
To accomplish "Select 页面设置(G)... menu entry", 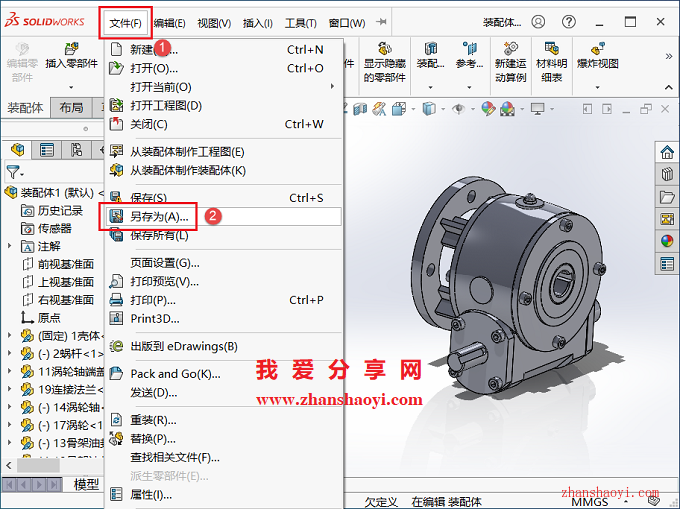I will (x=224, y=263).
